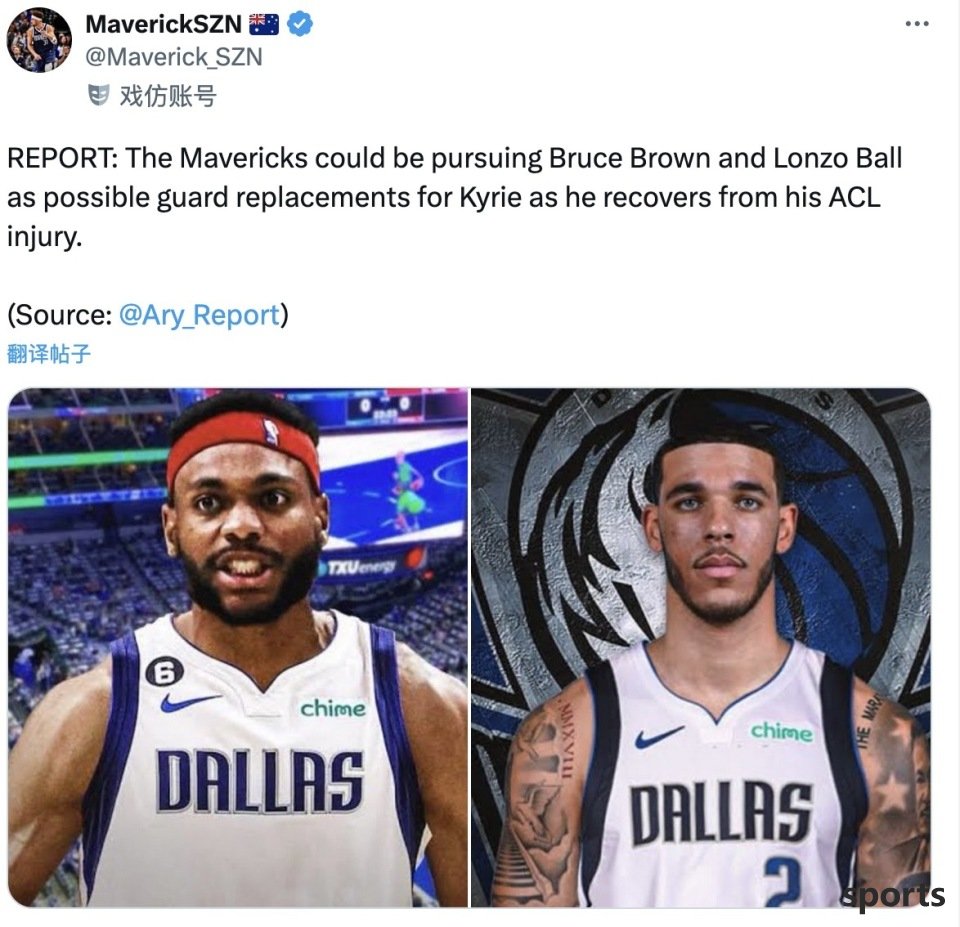This screenshot has width=960, height=927.
Task: Open the MaverickSZN profile avatar
Action: click(39, 40)
